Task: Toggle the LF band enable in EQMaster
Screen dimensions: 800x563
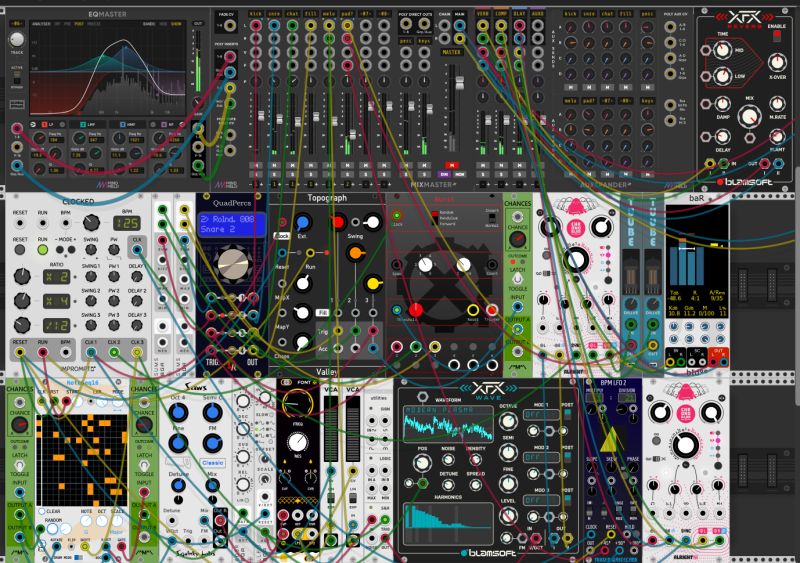Action: 44,125
